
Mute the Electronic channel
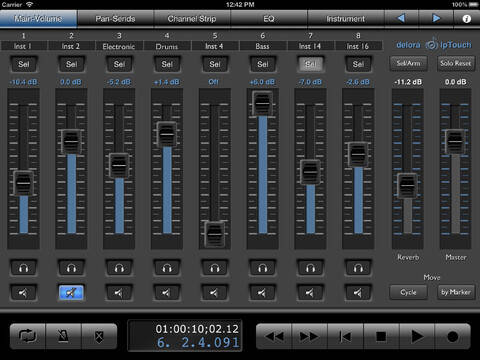click(119, 293)
